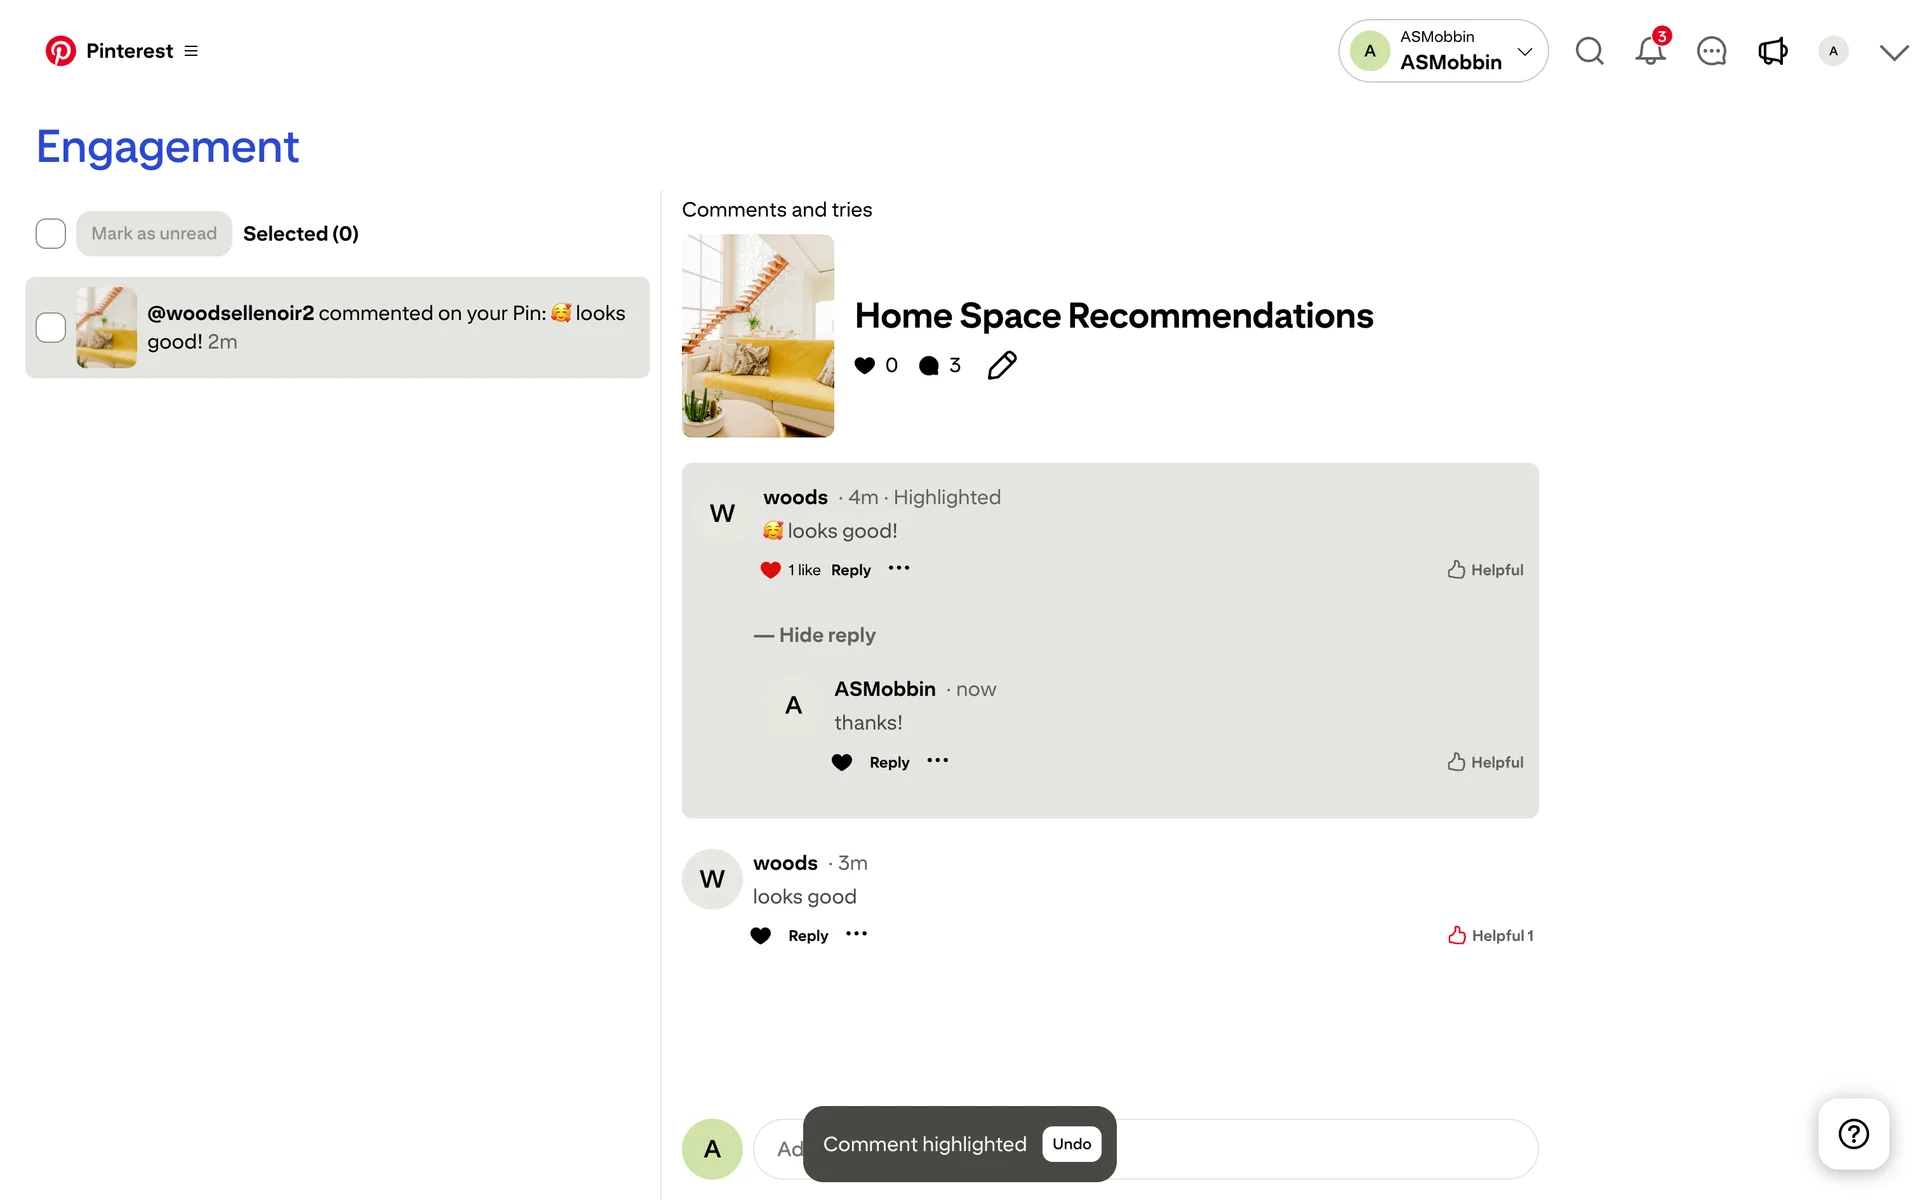This screenshot has width=1920, height=1200.
Task: Open the three-dot menu on woods' highlighted comment
Action: pos(899,569)
